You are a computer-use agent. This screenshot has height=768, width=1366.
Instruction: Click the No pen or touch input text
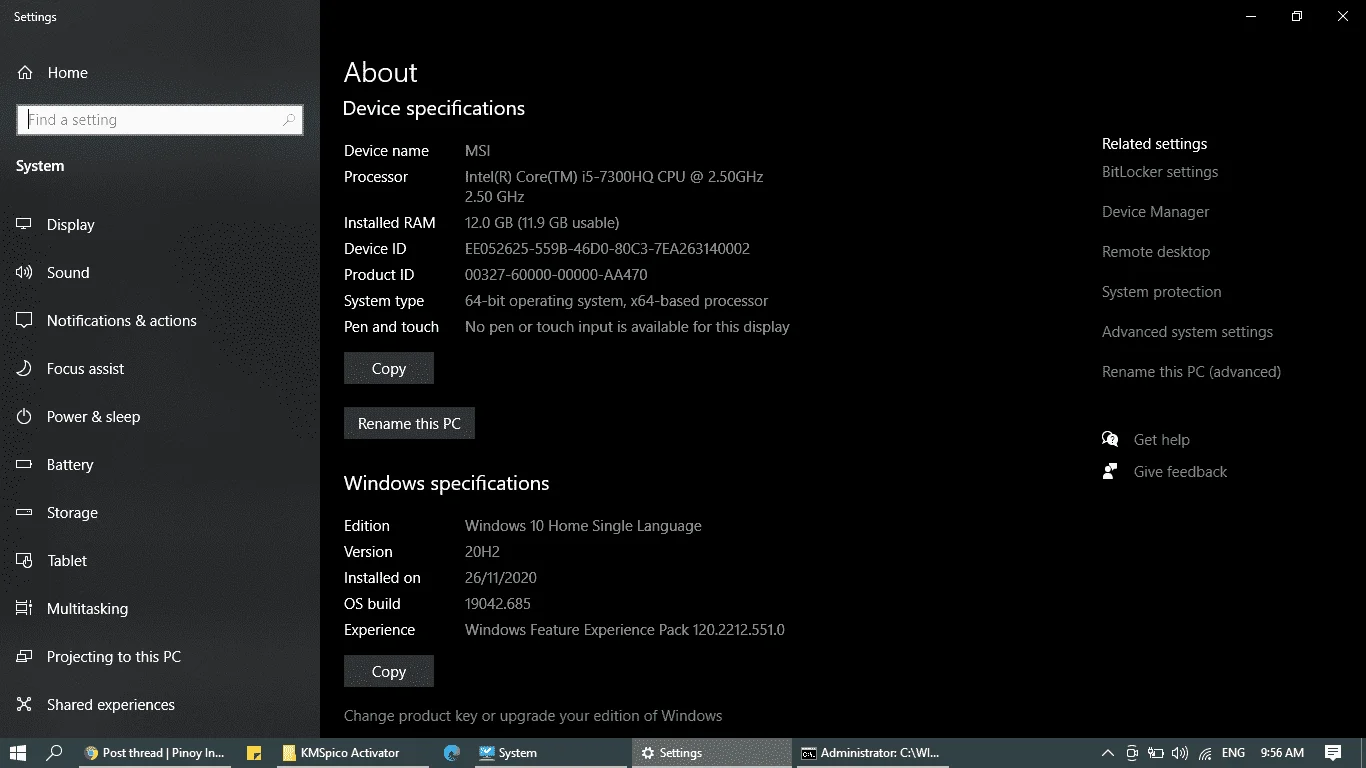[x=627, y=327]
